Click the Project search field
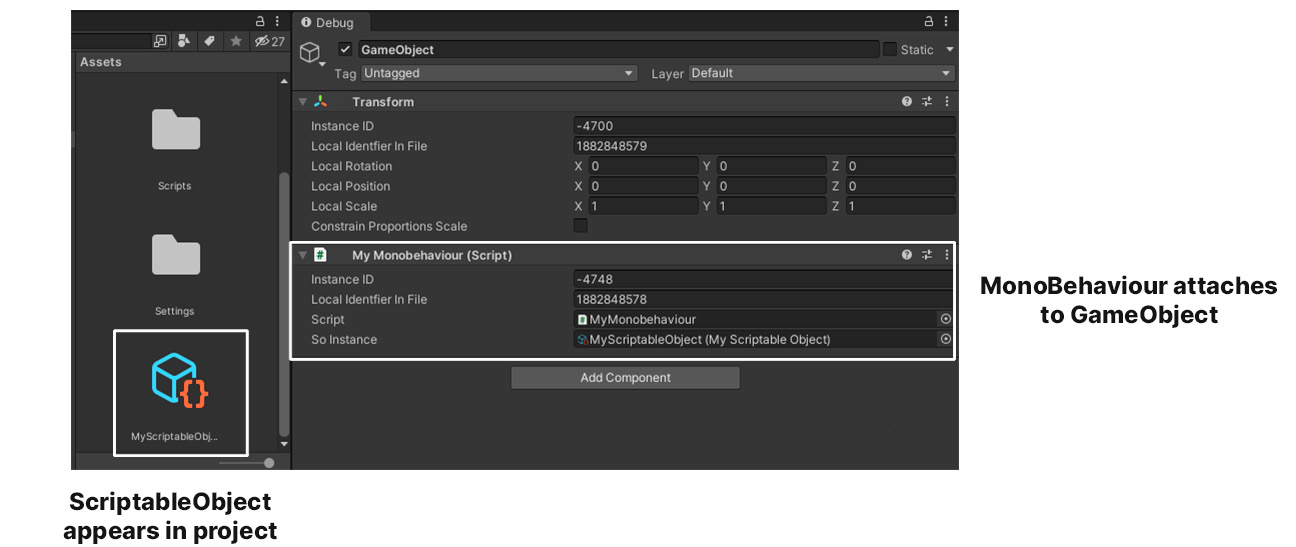 pyautogui.click(x=110, y=41)
